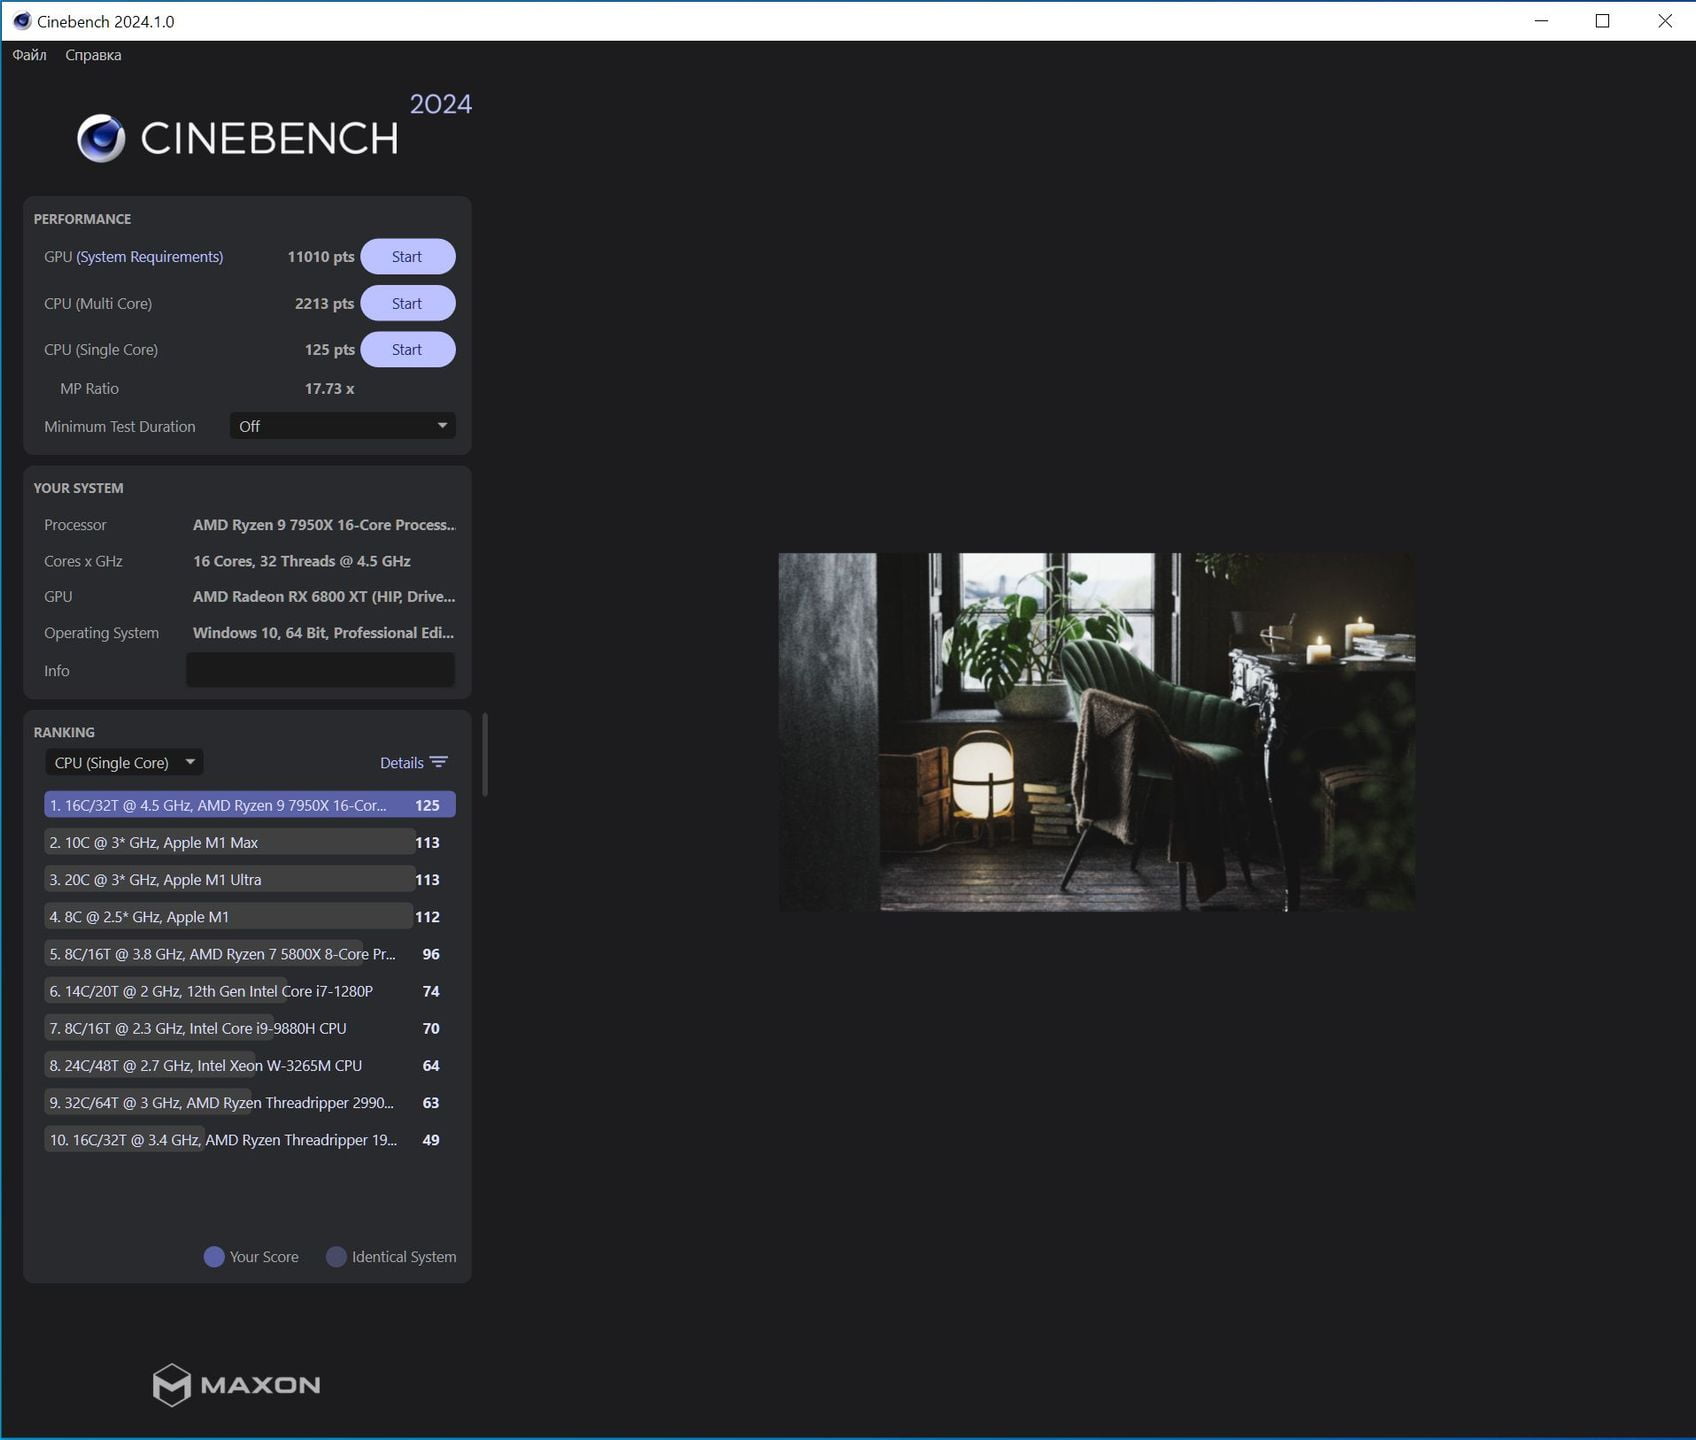The image size is (1696, 1440).
Task: Select the Apple M1 Max ranking row
Action: click(x=250, y=842)
